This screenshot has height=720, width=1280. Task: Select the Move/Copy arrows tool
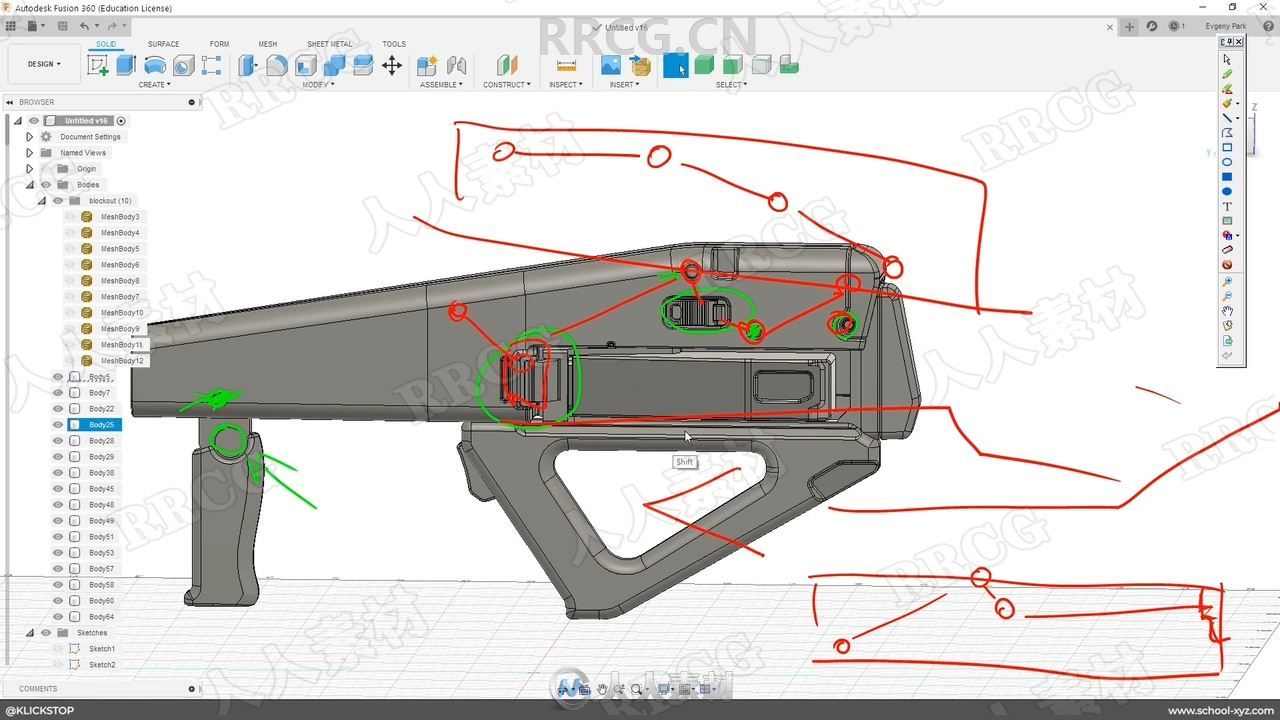(392, 65)
